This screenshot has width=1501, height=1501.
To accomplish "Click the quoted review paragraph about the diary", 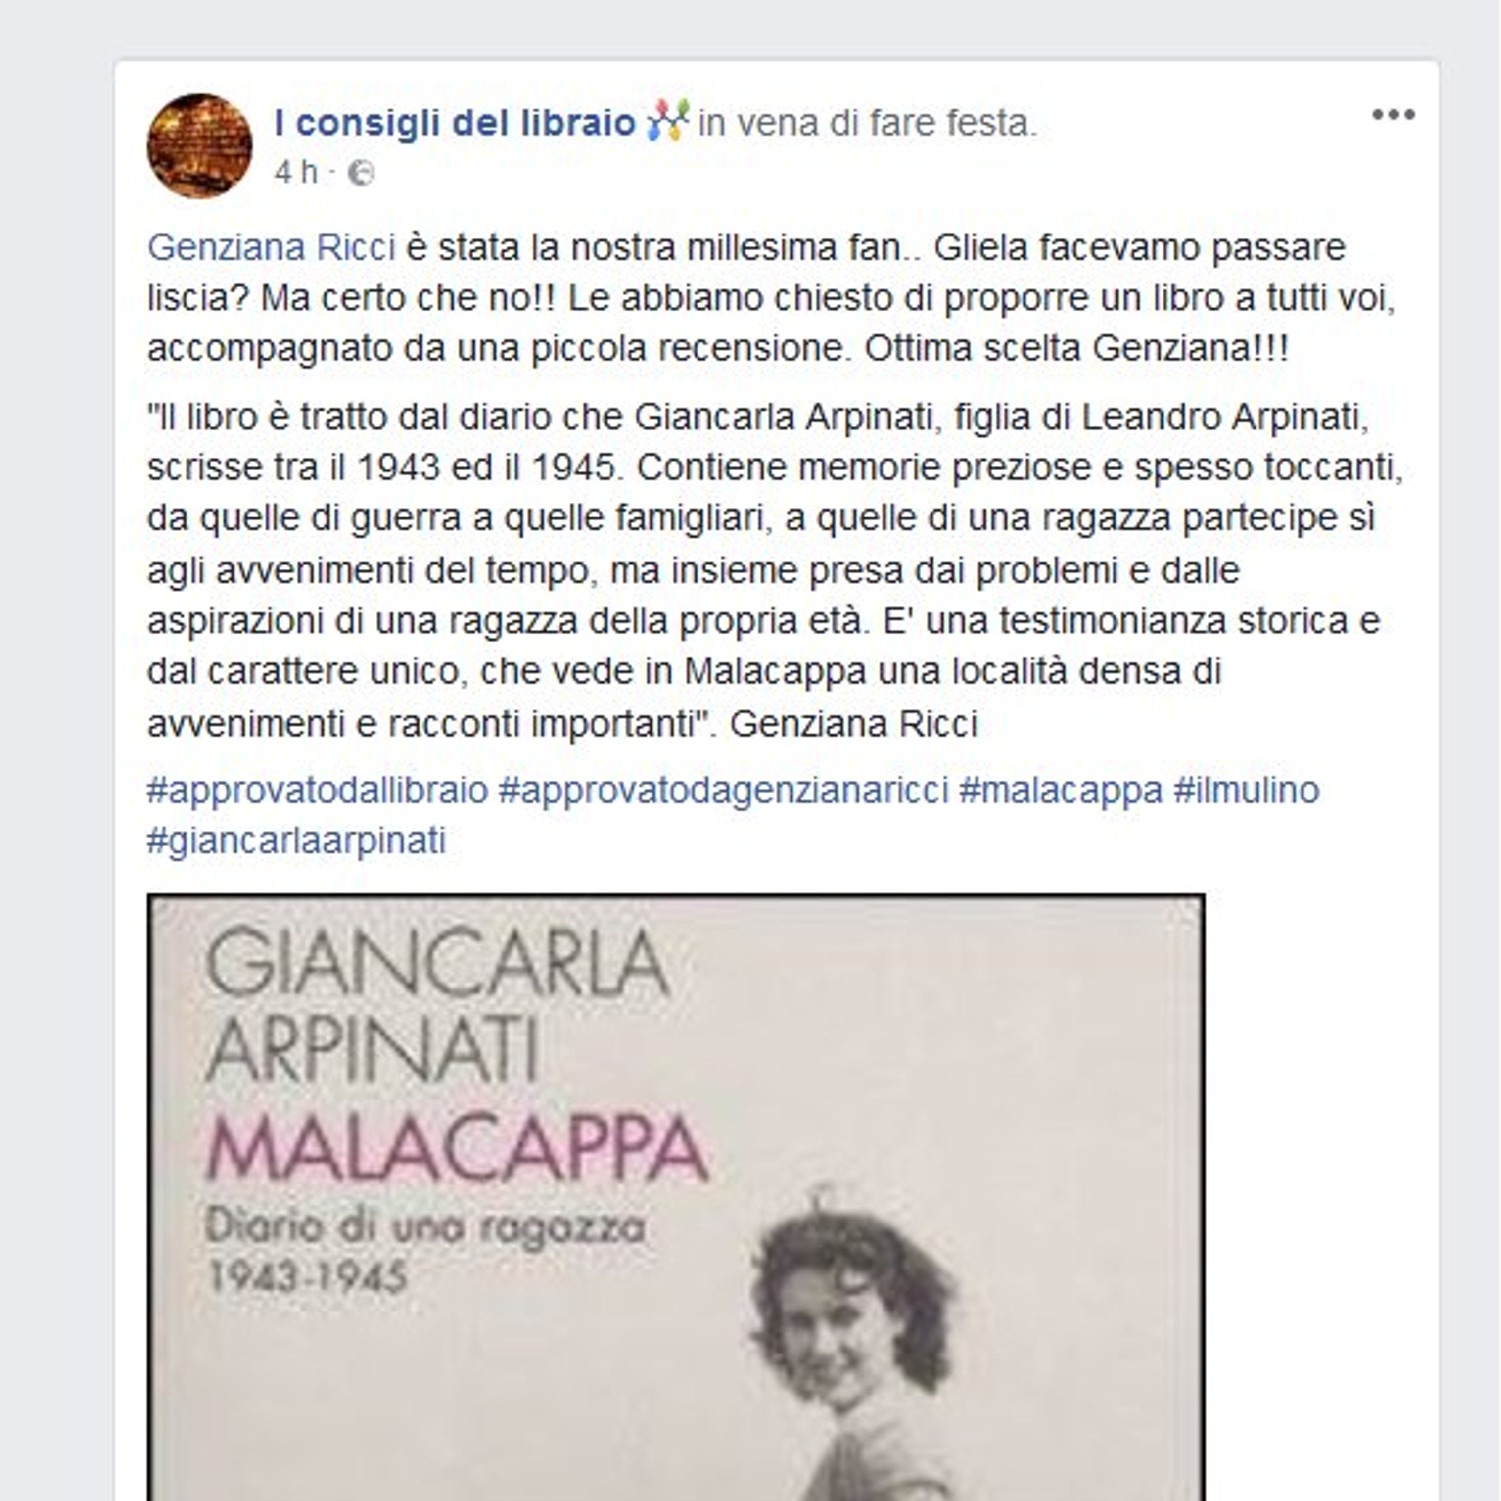I will click(x=775, y=569).
